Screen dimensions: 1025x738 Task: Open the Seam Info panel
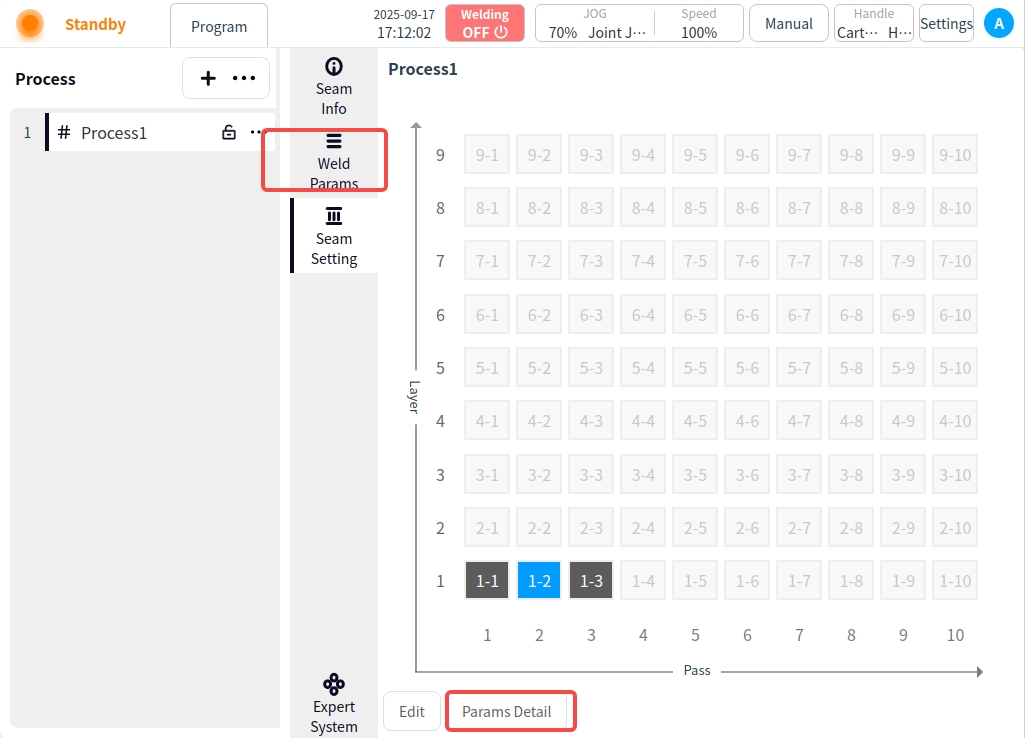(334, 87)
